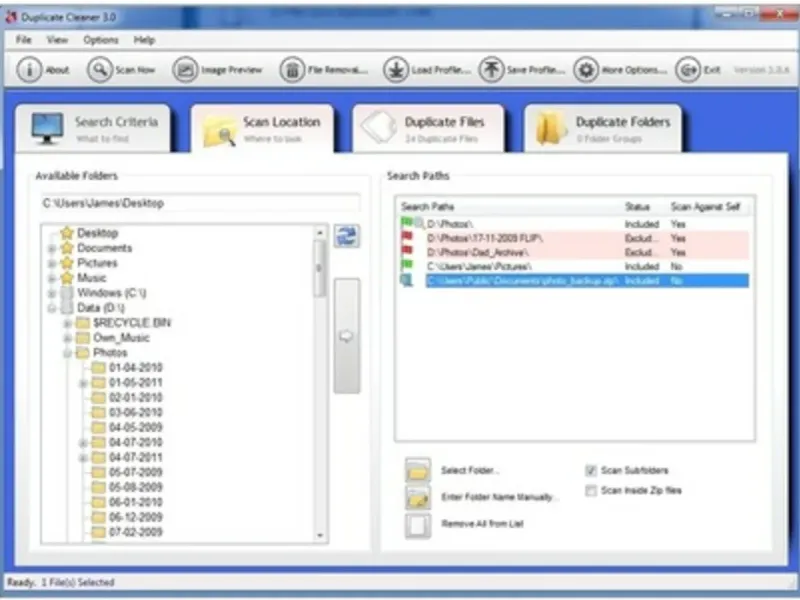Viewport: 800px width, 600px height.
Task: Collapse the Photos folder node
Action: click(67, 353)
